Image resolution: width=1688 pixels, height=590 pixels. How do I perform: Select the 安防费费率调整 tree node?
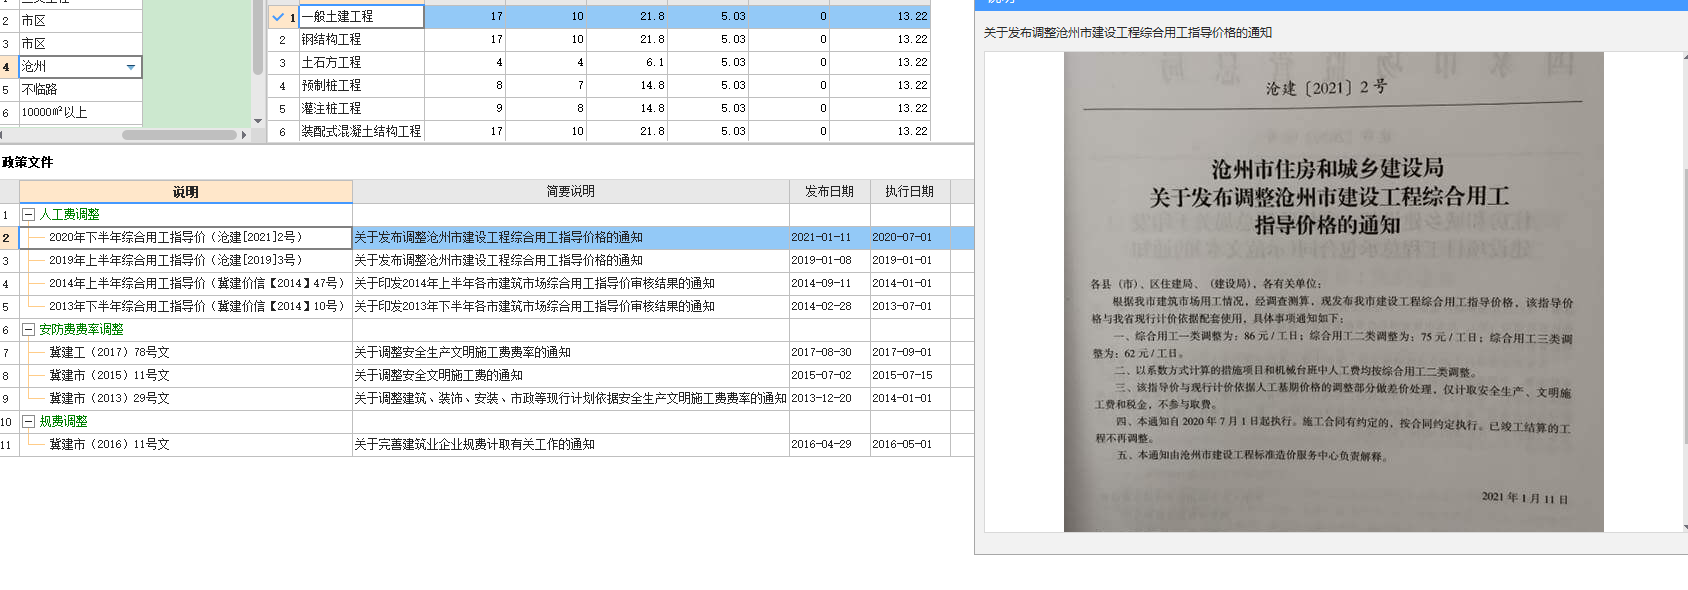click(81, 329)
